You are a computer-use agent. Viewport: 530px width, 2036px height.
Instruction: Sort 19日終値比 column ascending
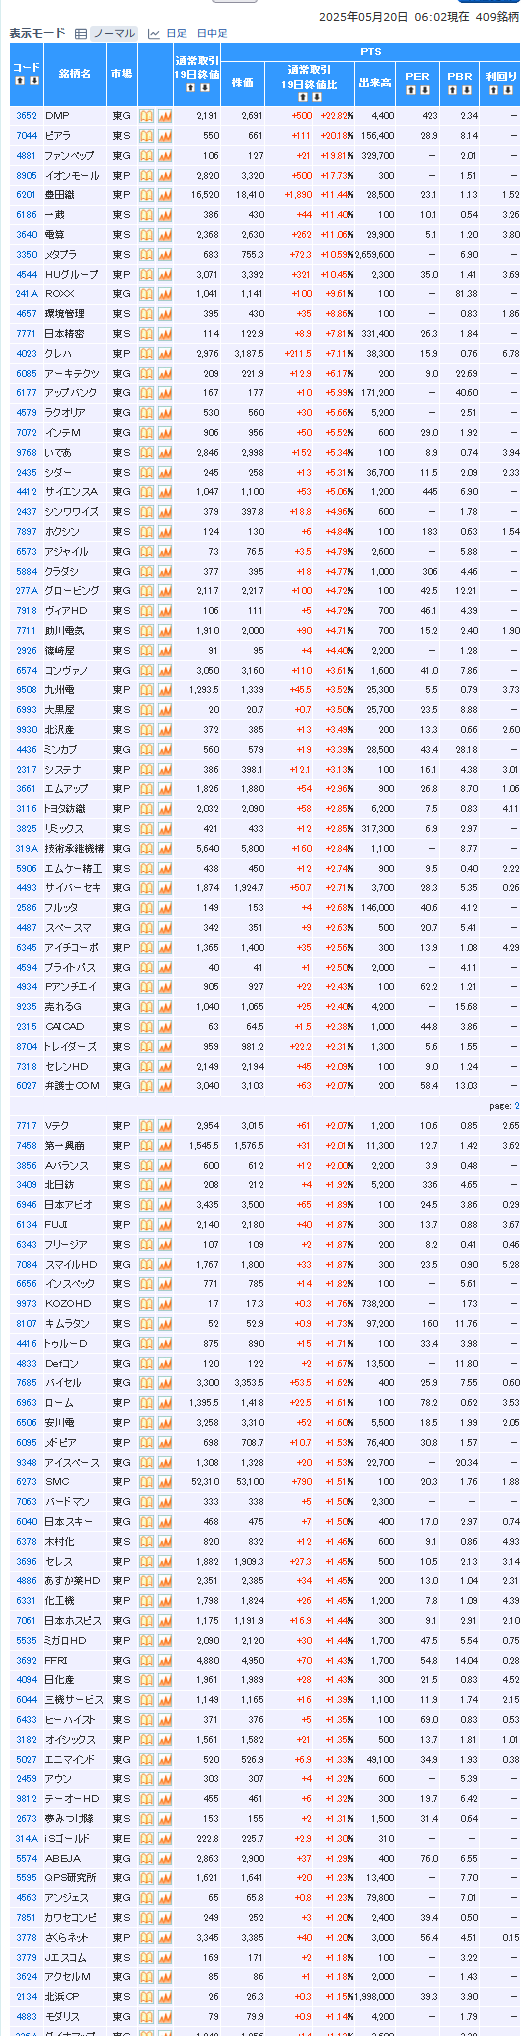305,97
